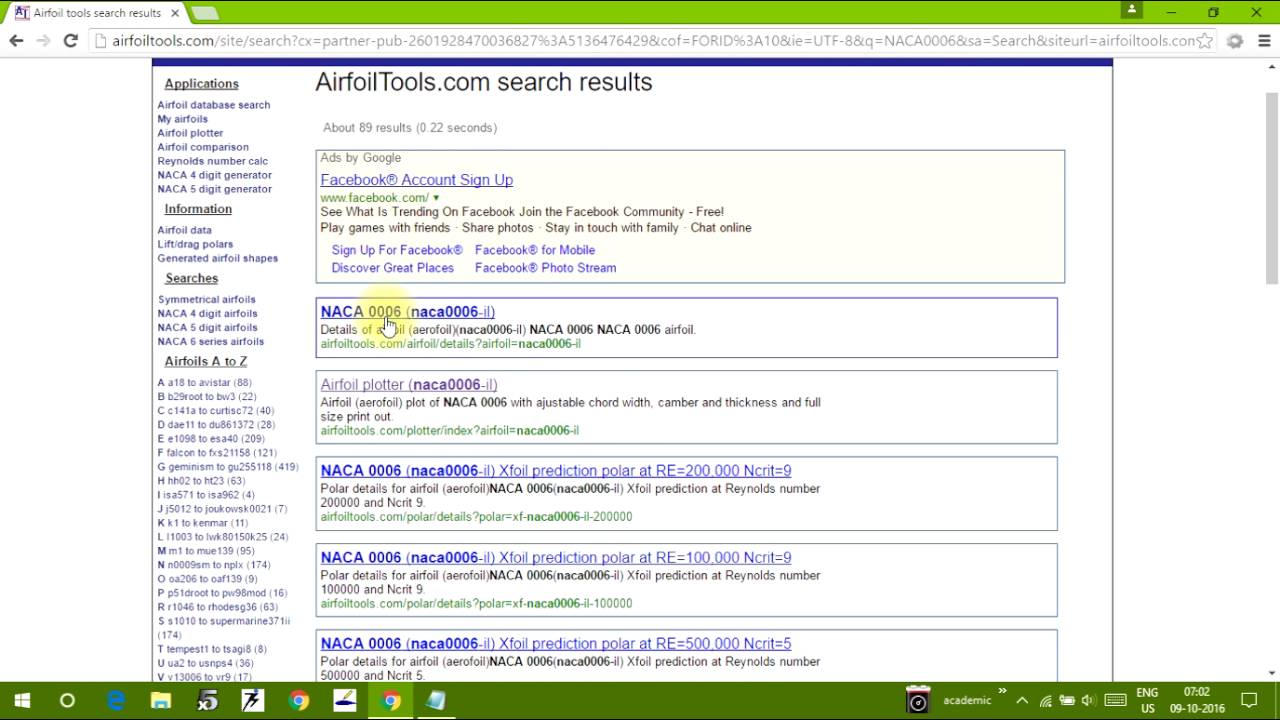Go back to the previous page

pyautogui.click(x=16, y=41)
